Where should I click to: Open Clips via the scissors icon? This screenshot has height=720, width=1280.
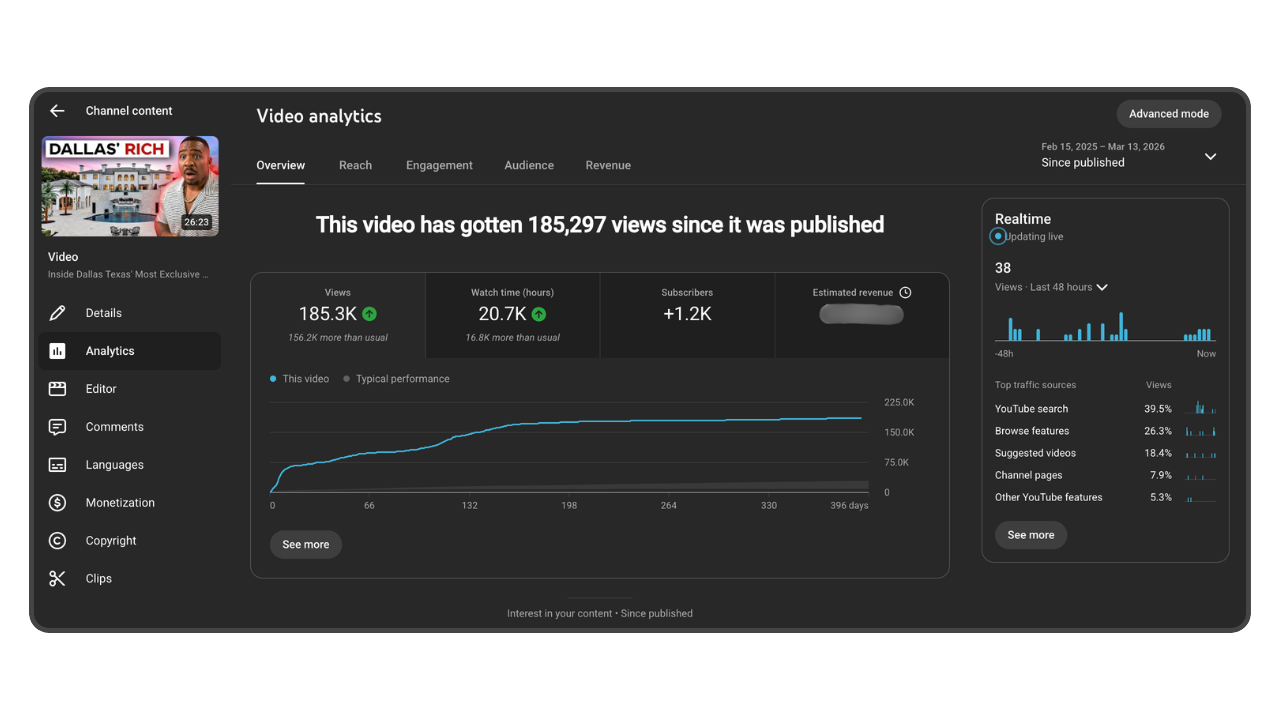[x=58, y=579]
